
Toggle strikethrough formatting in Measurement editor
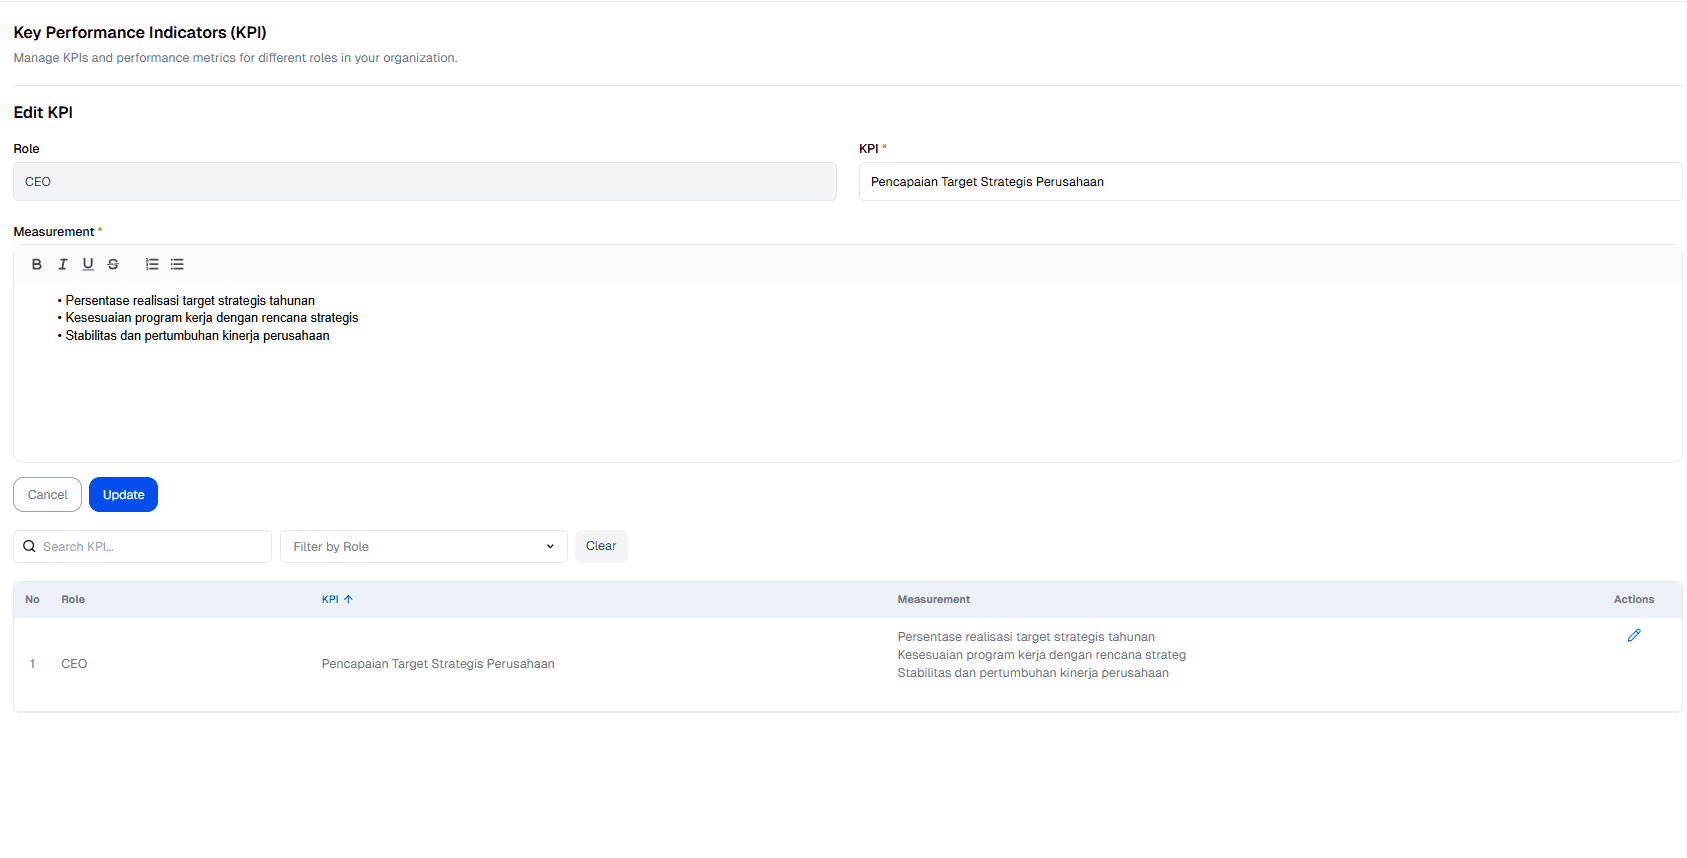[x=113, y=264]
